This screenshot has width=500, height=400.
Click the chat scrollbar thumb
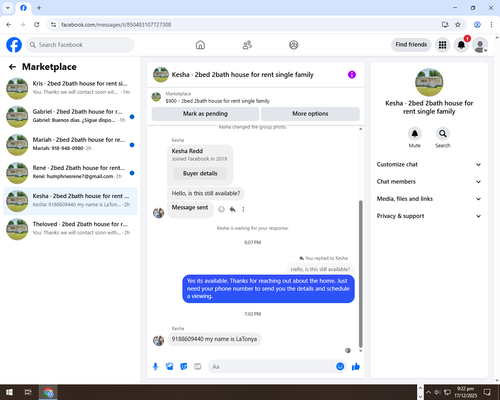(x=360, y=273)
